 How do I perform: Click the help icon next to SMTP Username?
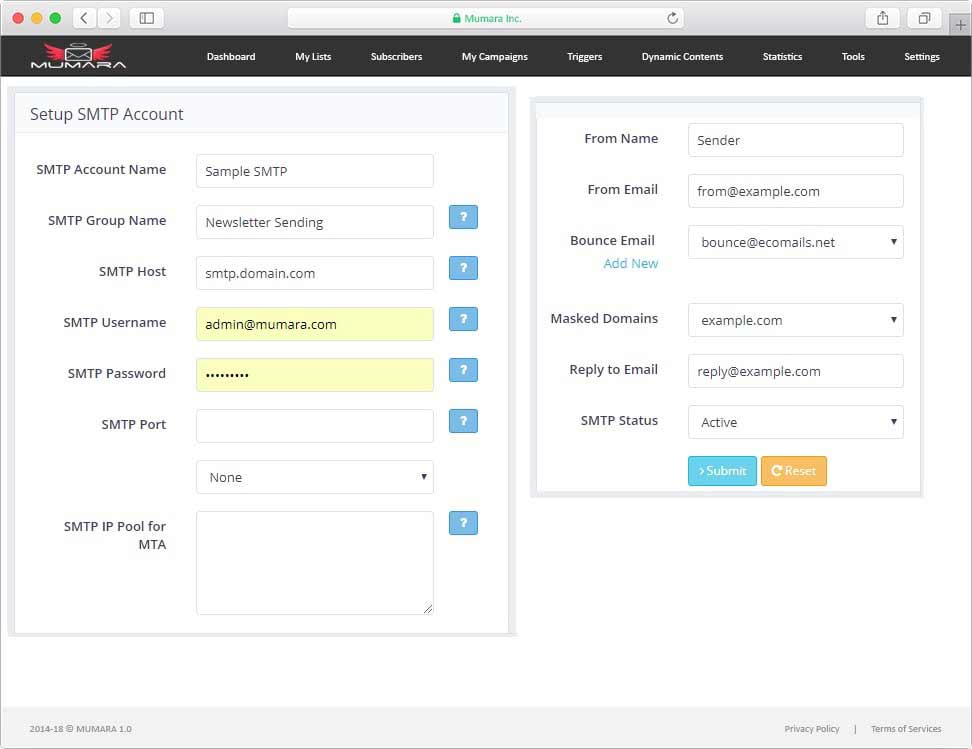(x=463, y=319)
